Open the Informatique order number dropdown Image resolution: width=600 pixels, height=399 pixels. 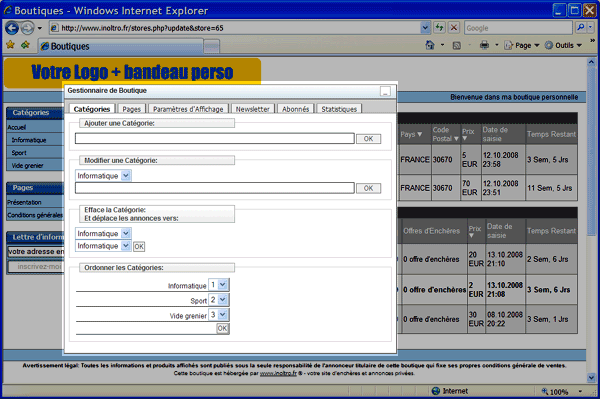(x=218, y=285)
